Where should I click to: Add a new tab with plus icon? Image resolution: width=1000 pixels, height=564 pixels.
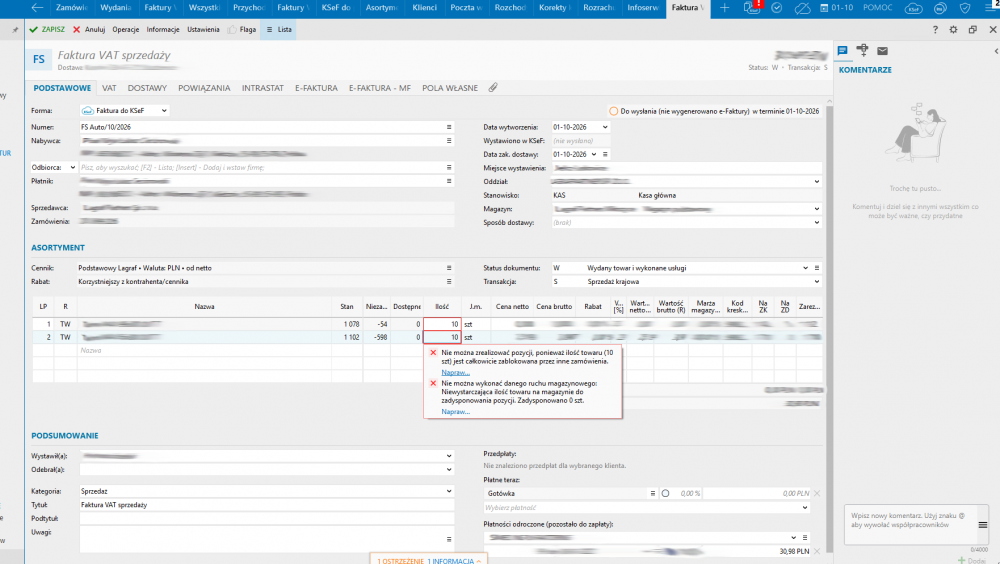(x=724, y=8)
